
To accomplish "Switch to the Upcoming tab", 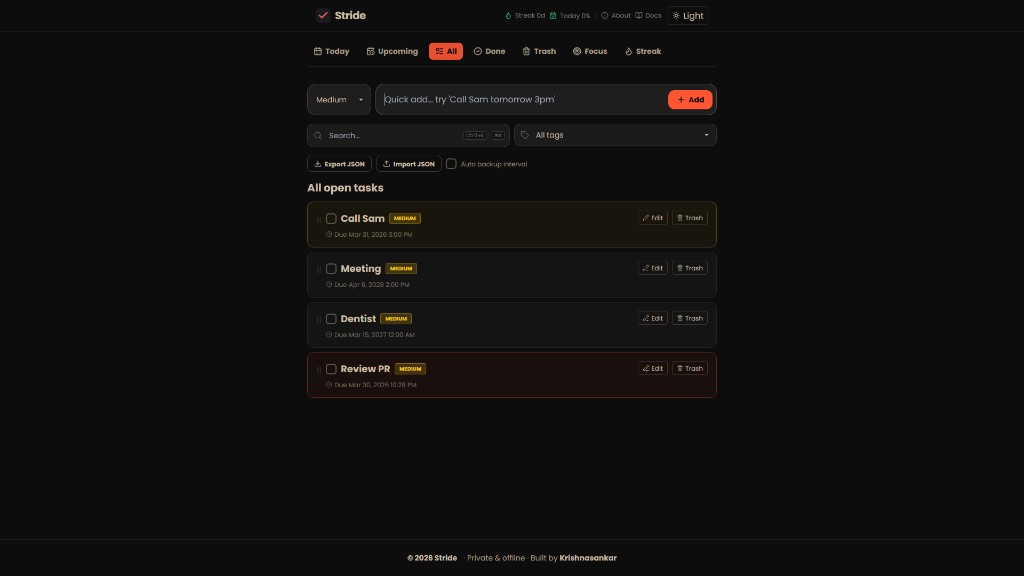I will pyautogui.click(x=392, y=51).
